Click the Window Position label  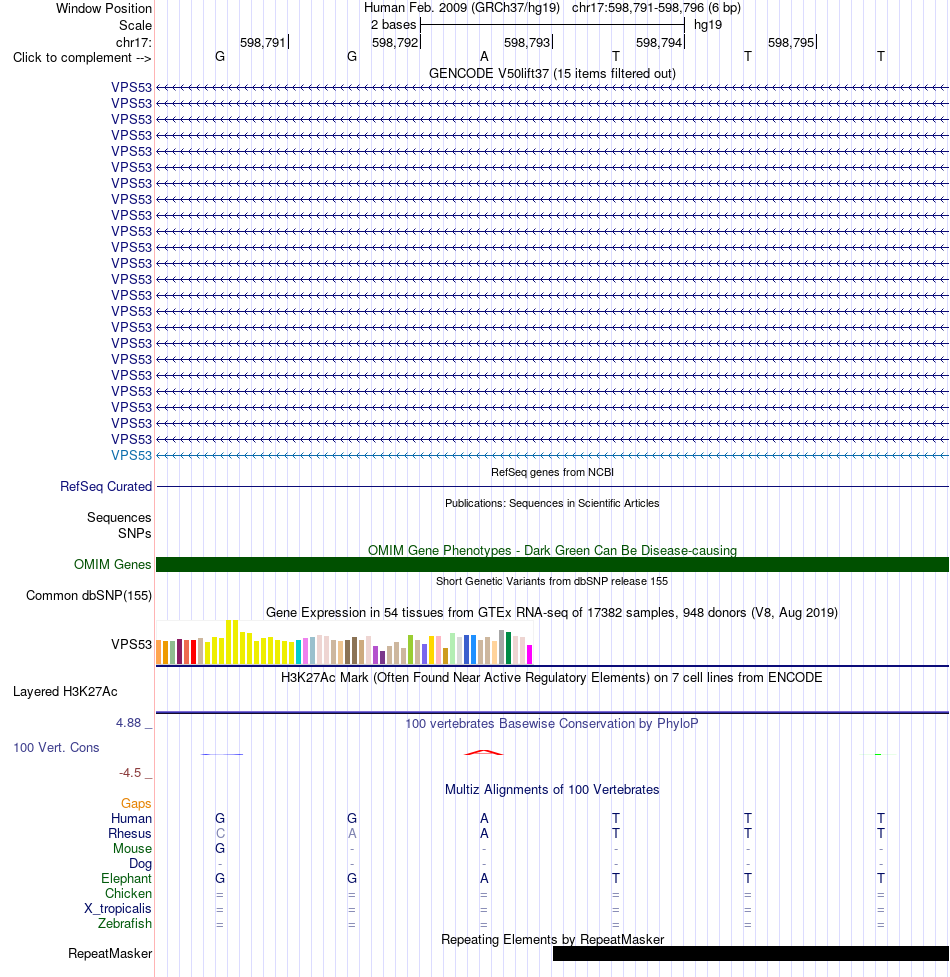103,9
